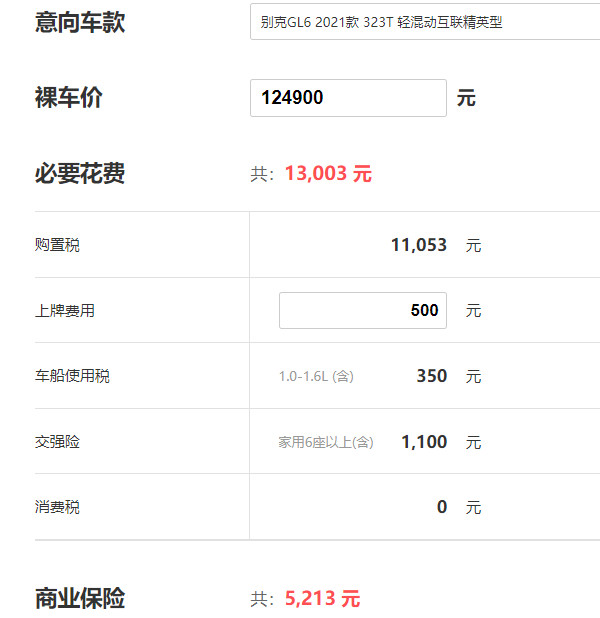This screenshot has width=600, height=618.
Task: Click the 商业保险 heading
Action: pos(80,598)
